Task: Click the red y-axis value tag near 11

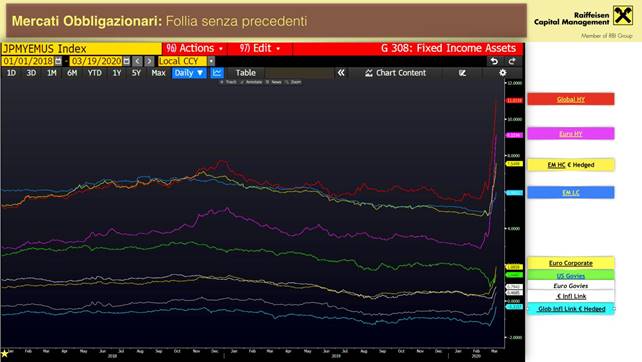Action: coord(514,100)
